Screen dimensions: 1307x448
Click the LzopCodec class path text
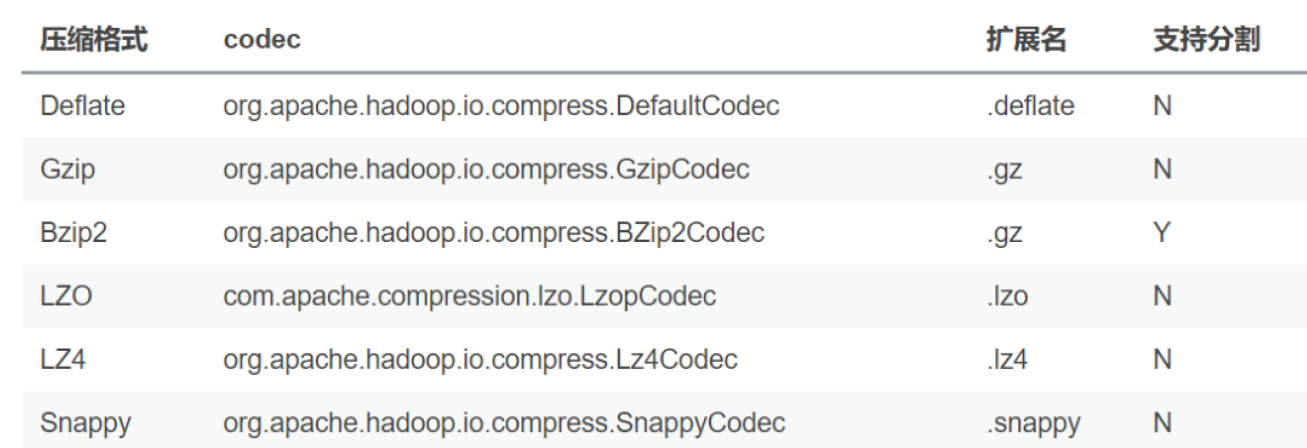click(469, 296)
